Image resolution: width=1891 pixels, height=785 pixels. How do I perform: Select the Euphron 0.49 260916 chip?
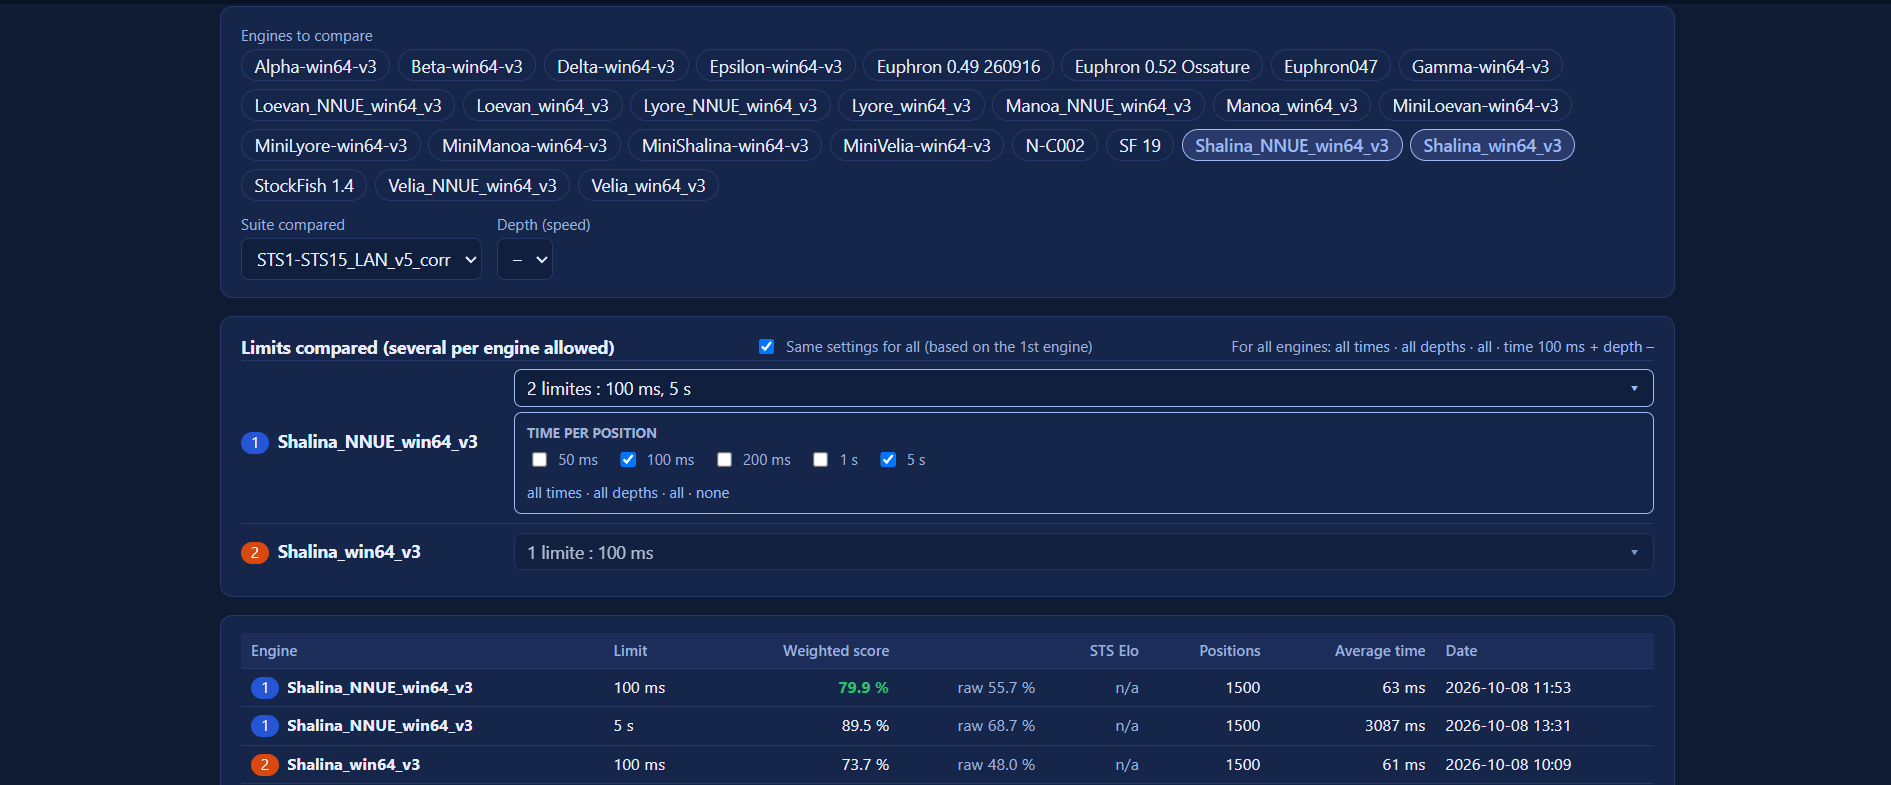click(958, 66)
